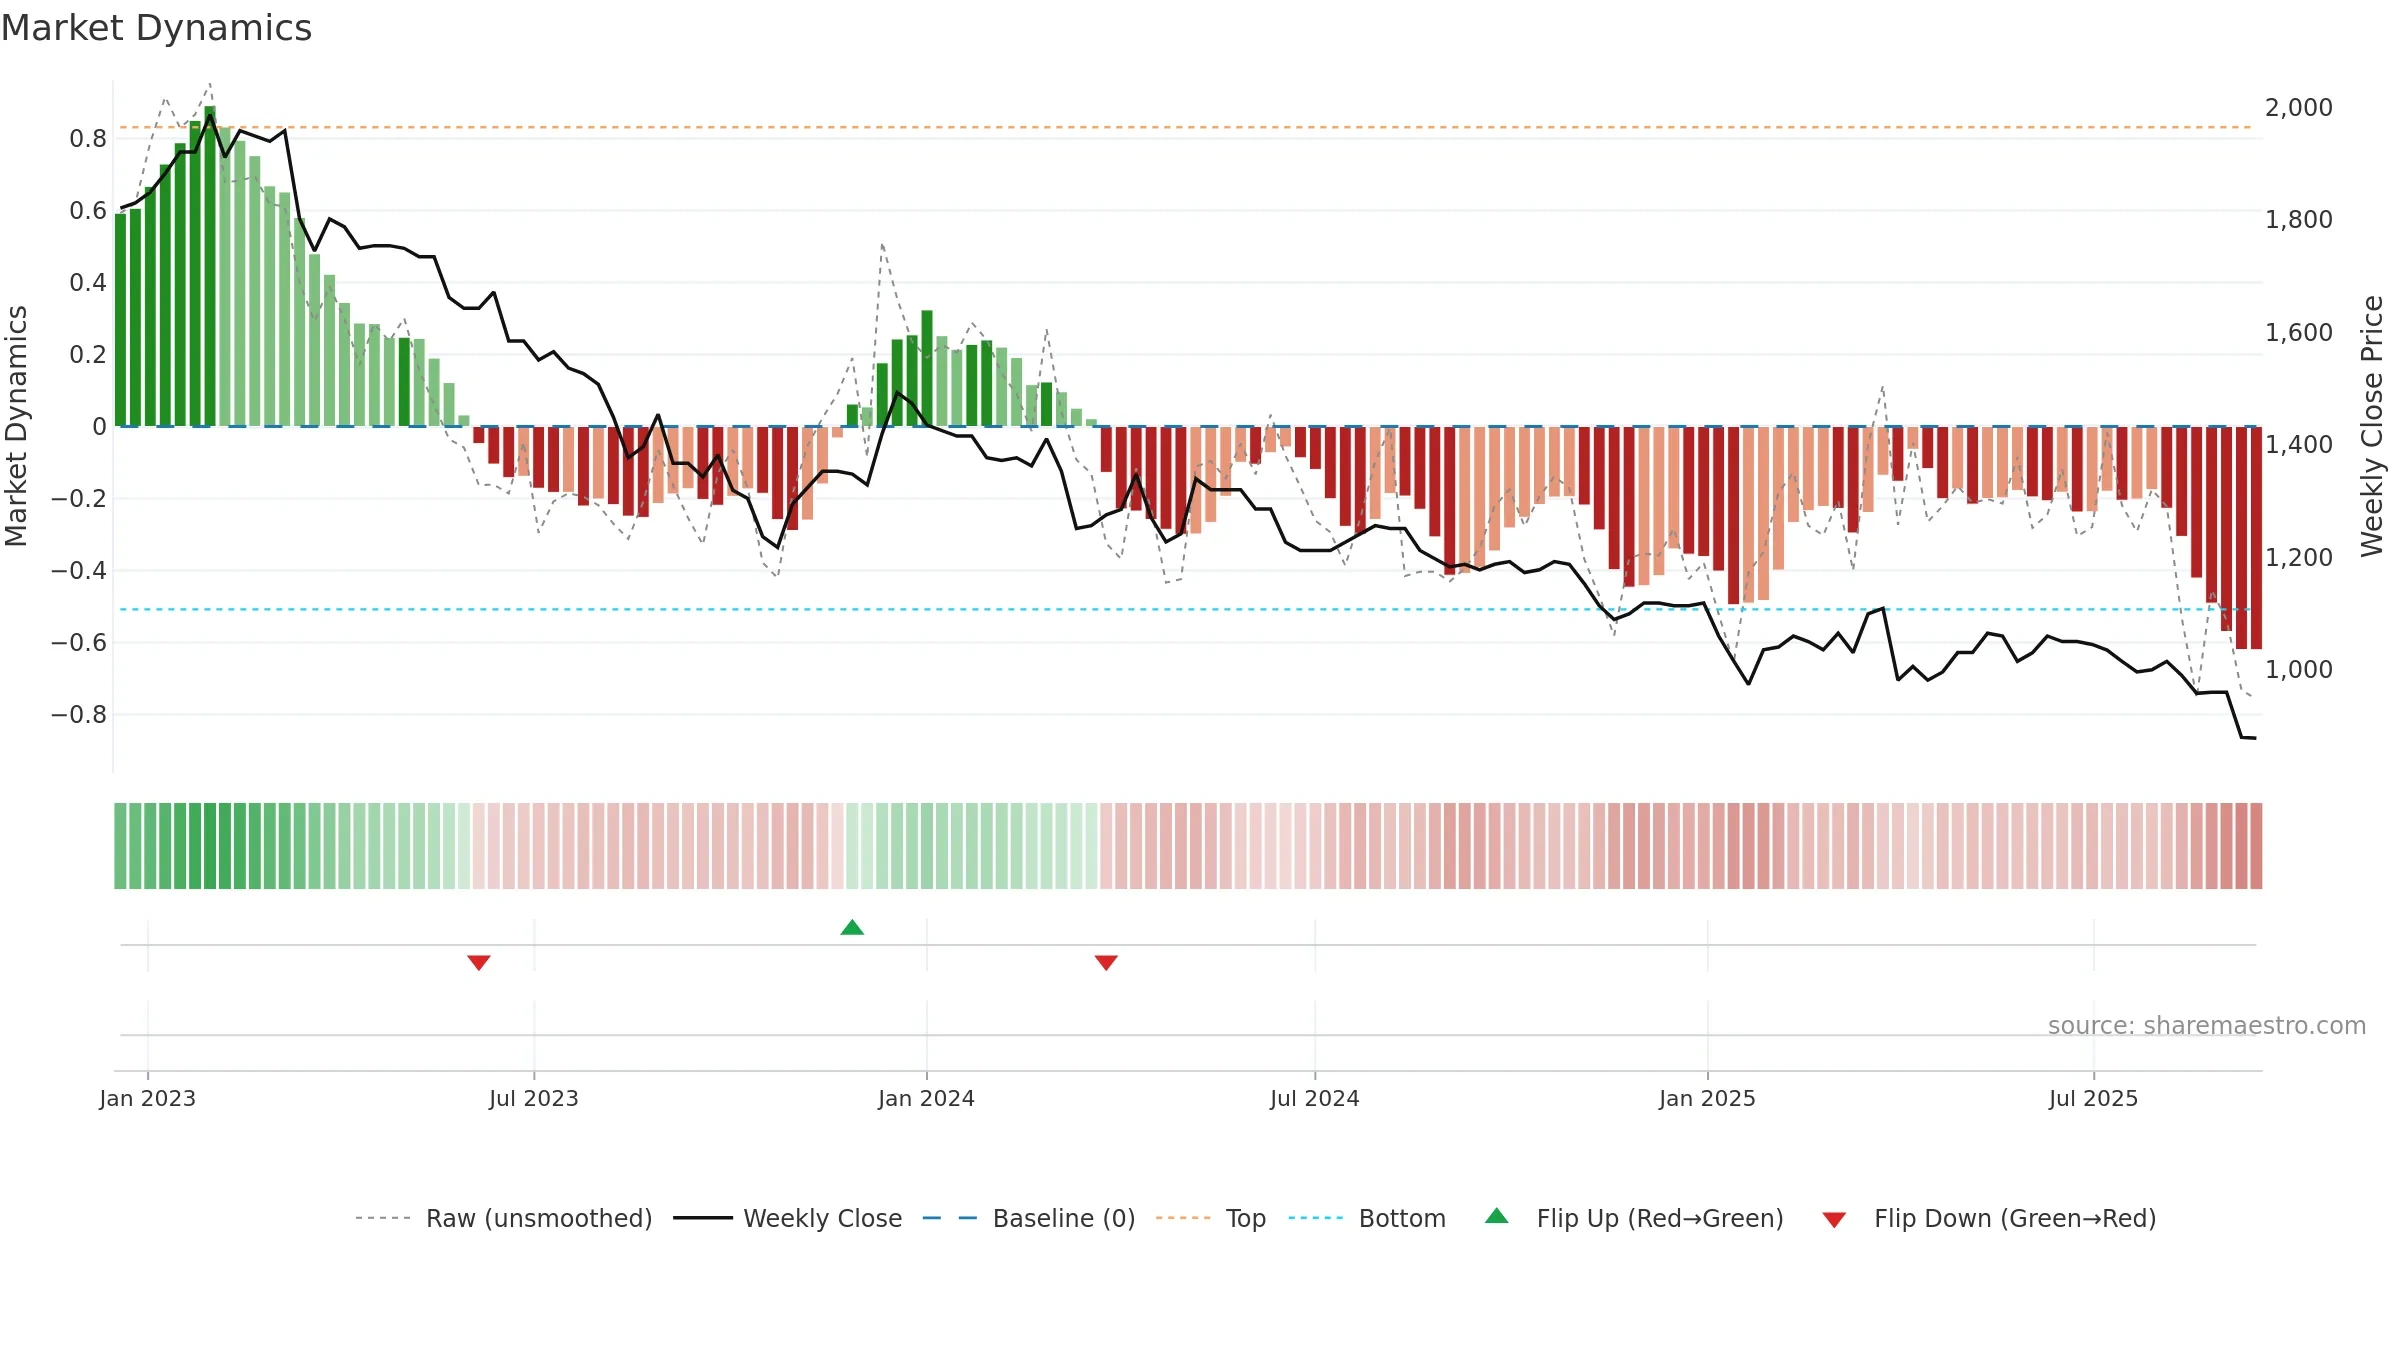Click the 1,000 price axis label
Screen dimensions: 2400x1350
[2299, 669]
